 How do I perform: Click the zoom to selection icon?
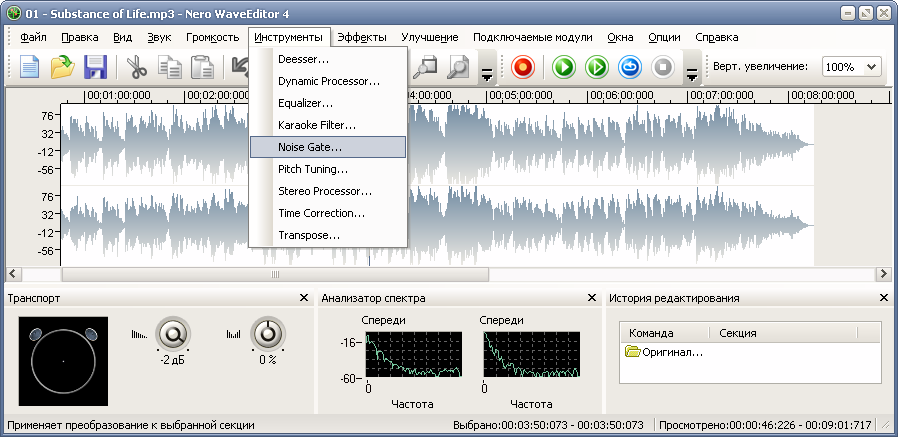[x=425, y=67]
